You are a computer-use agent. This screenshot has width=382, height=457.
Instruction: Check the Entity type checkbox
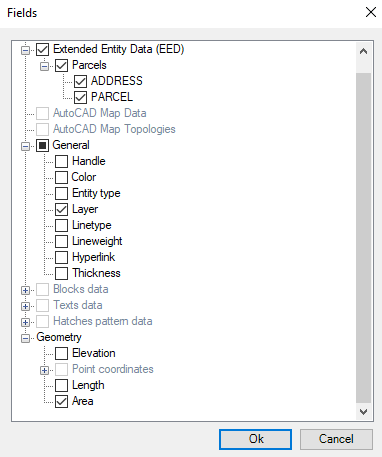[x=62, y=193]
